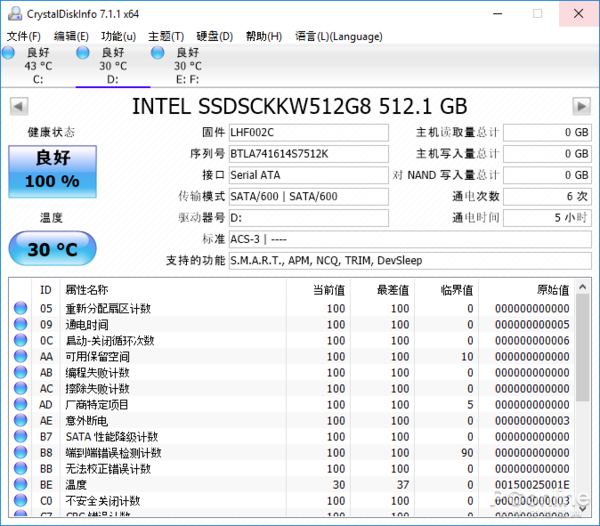Click the status orb of row C0
The image size is (600, 526).
click(x=21, y=501)
